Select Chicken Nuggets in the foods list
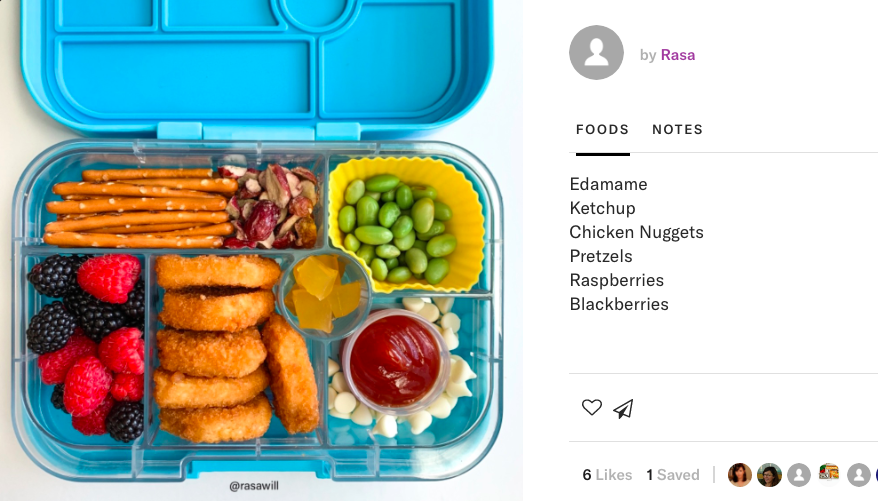The width and height of the screenshot is (878, 501). [x=637, y=232]
